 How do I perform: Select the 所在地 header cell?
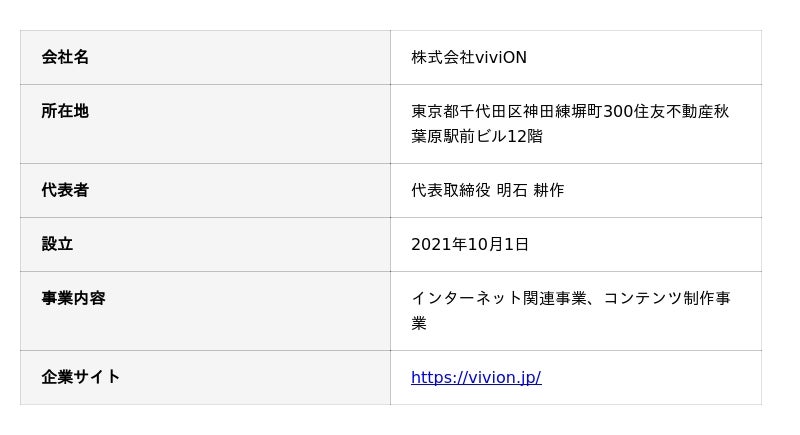click(65, 111)
